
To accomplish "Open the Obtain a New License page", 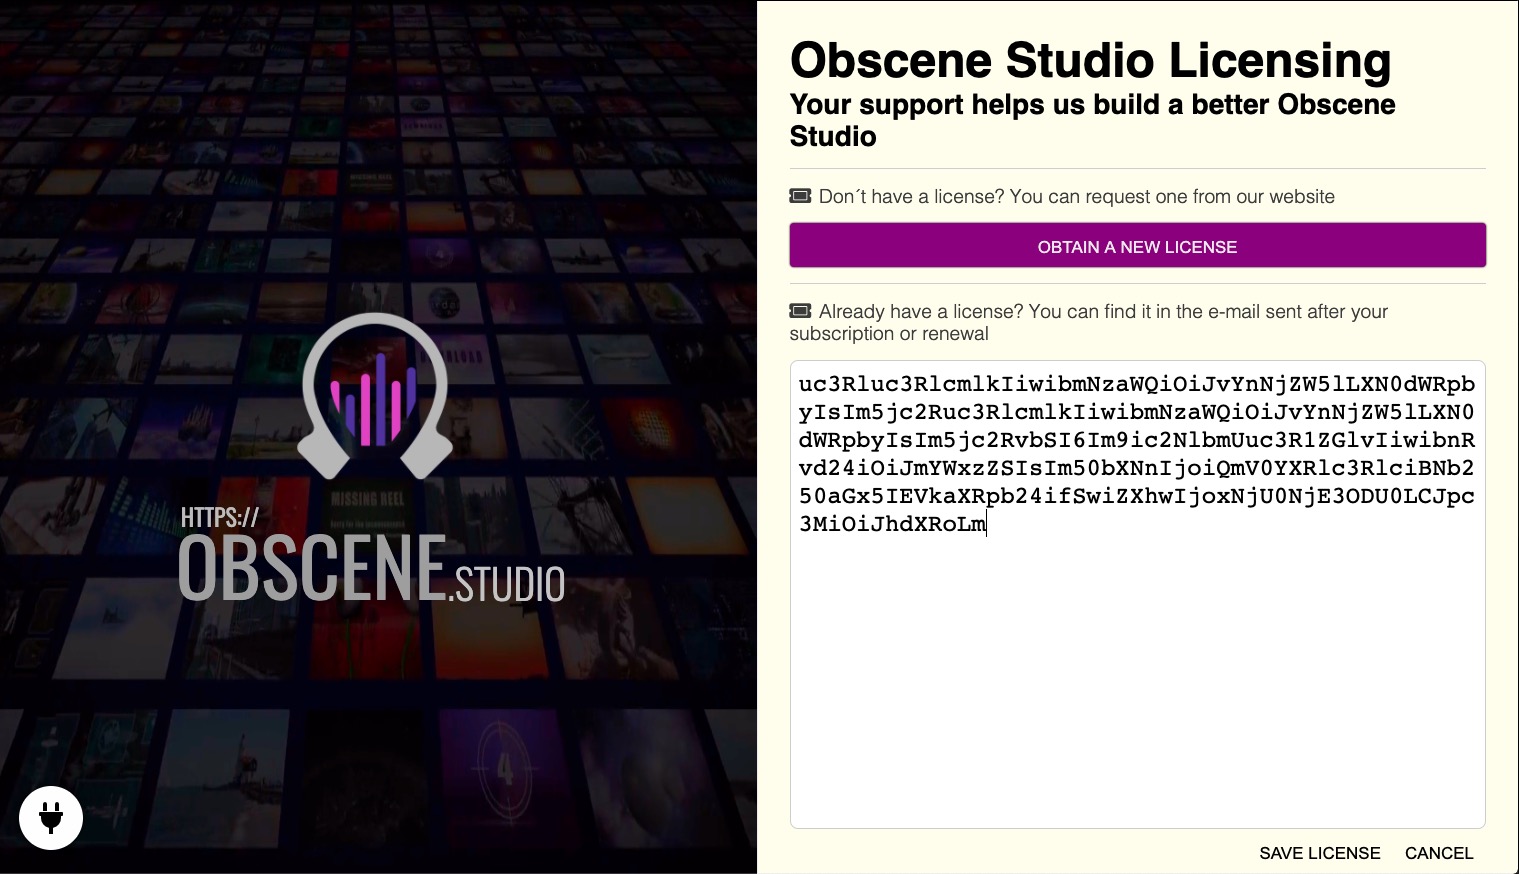I will [x=1137, y=246].
